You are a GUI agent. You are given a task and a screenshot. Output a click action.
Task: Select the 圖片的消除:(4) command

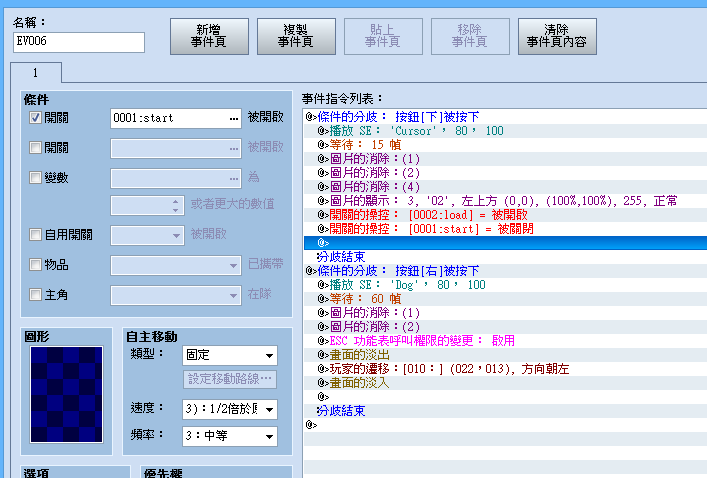tap(505, 187)
